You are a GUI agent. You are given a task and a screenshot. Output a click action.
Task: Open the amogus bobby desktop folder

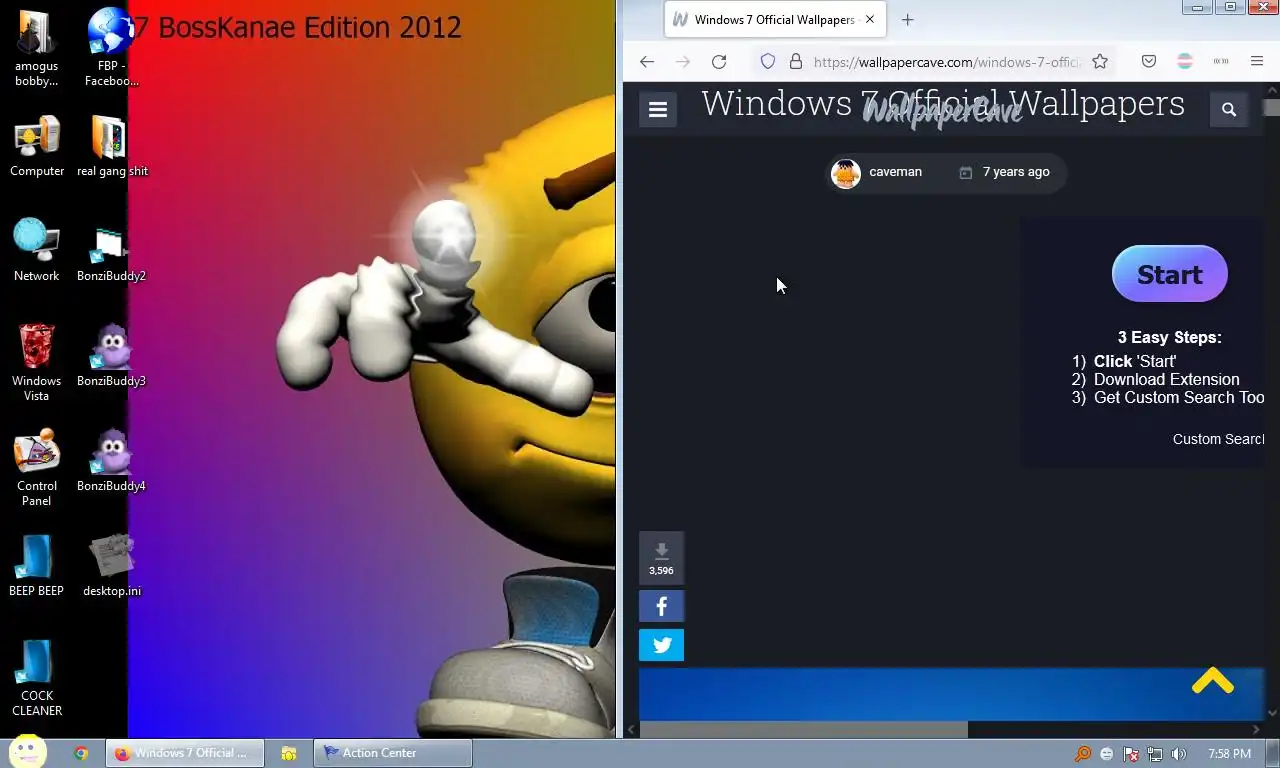coord(36,47)
